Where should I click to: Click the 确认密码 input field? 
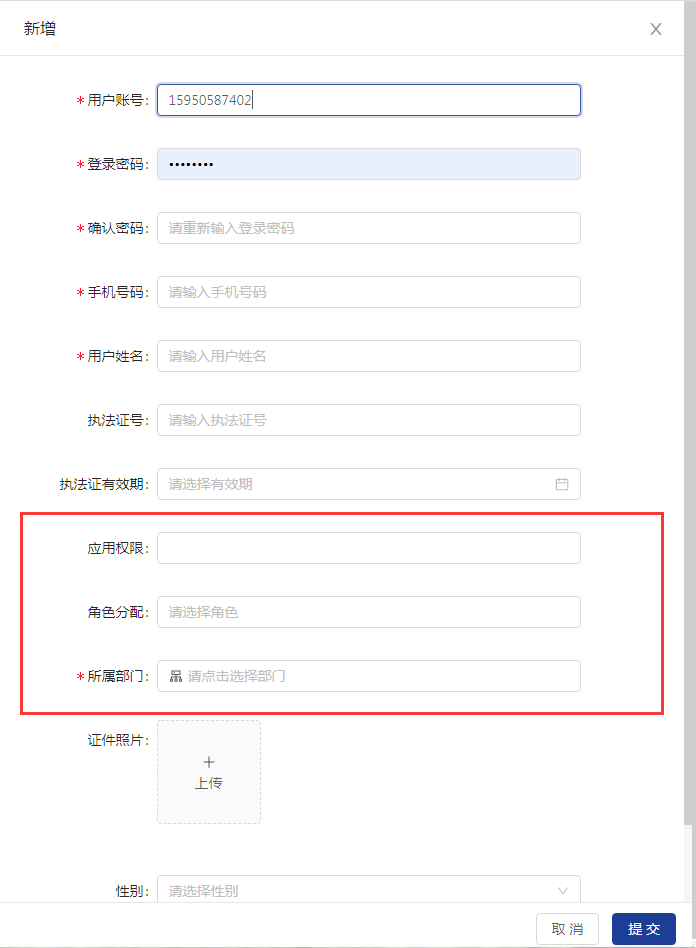[368, 228]
